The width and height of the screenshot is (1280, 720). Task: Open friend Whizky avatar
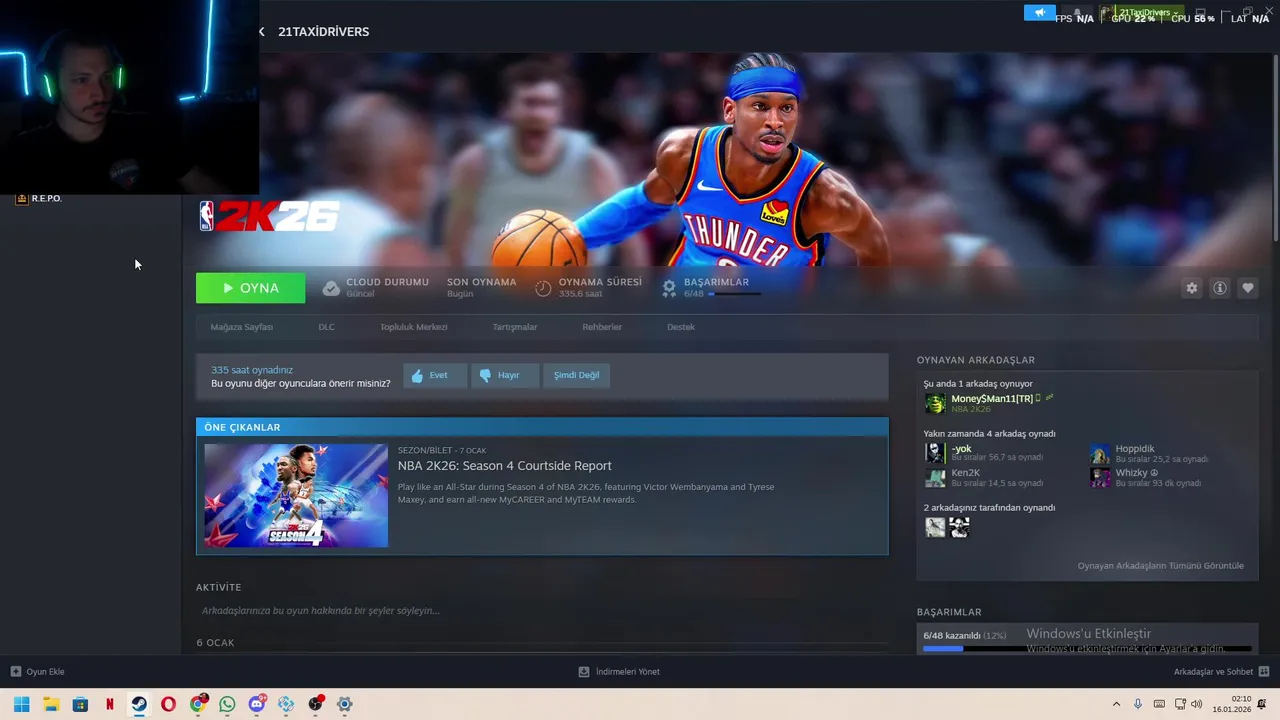pyautogui.click(x=1100, y=477)
